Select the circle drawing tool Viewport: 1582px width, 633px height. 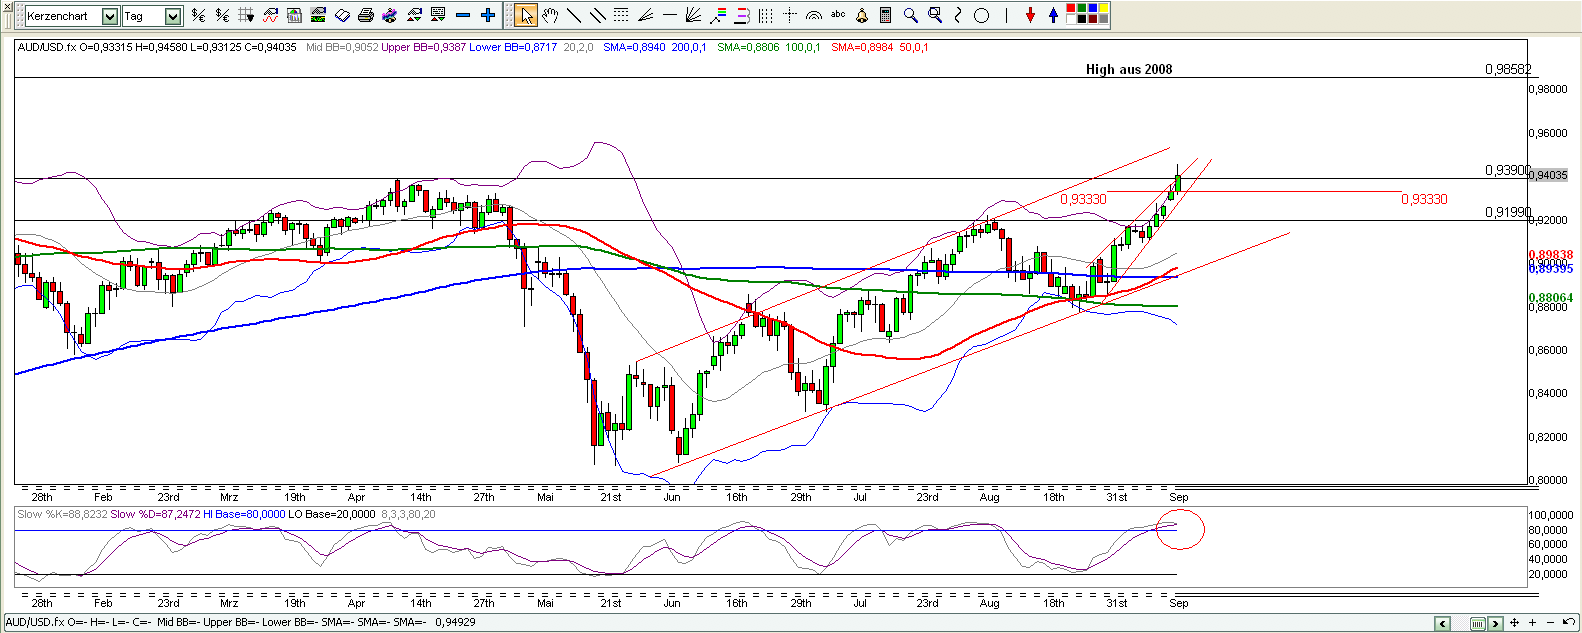point(981,16)
